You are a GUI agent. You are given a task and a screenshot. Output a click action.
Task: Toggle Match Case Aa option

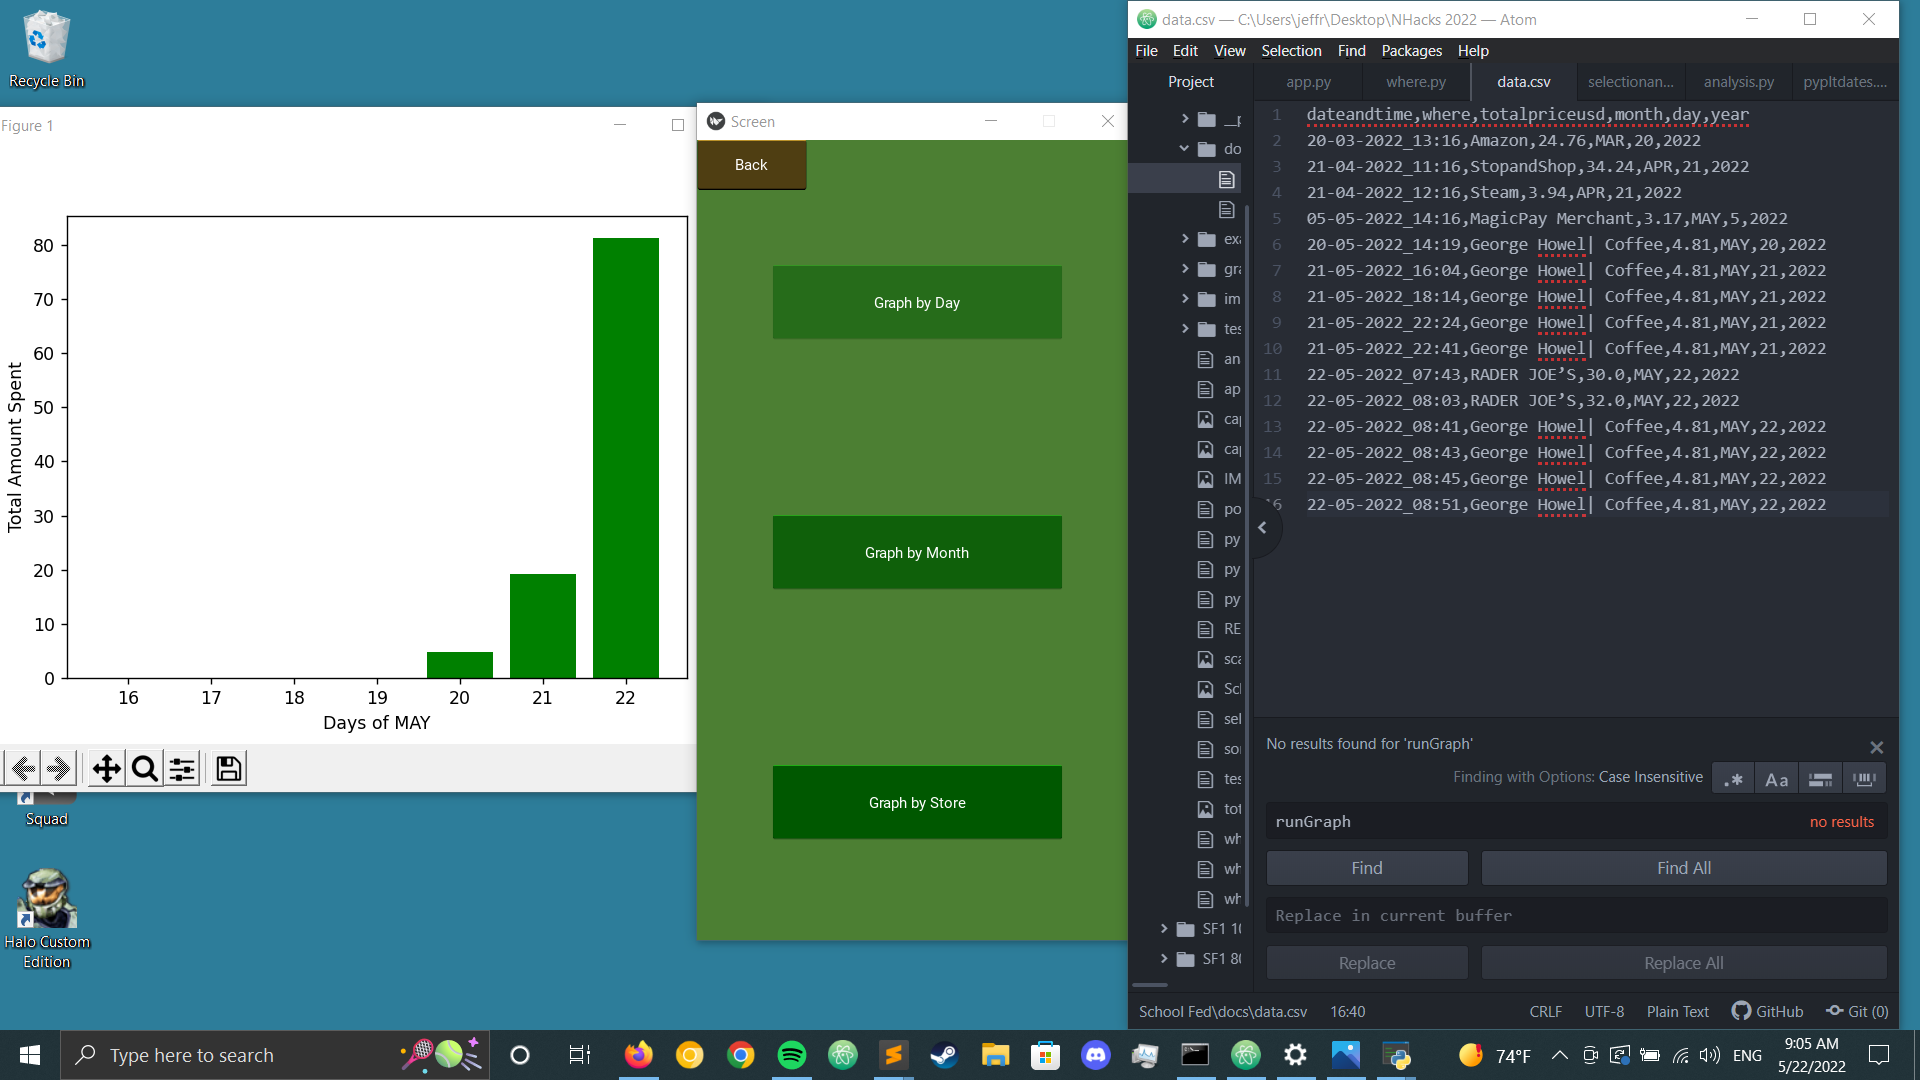tap(1776, 779)
